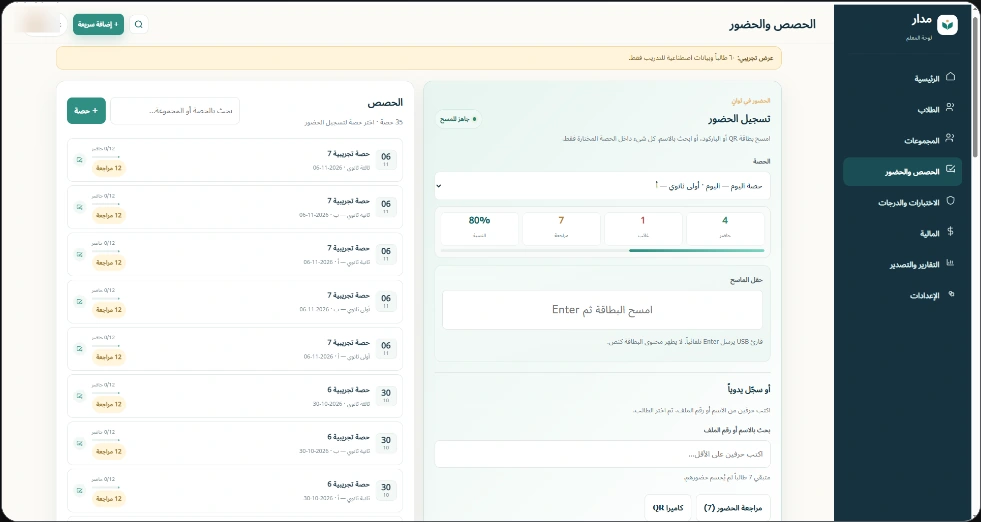Click the 35 حصة sessions count text

[353, 123]
